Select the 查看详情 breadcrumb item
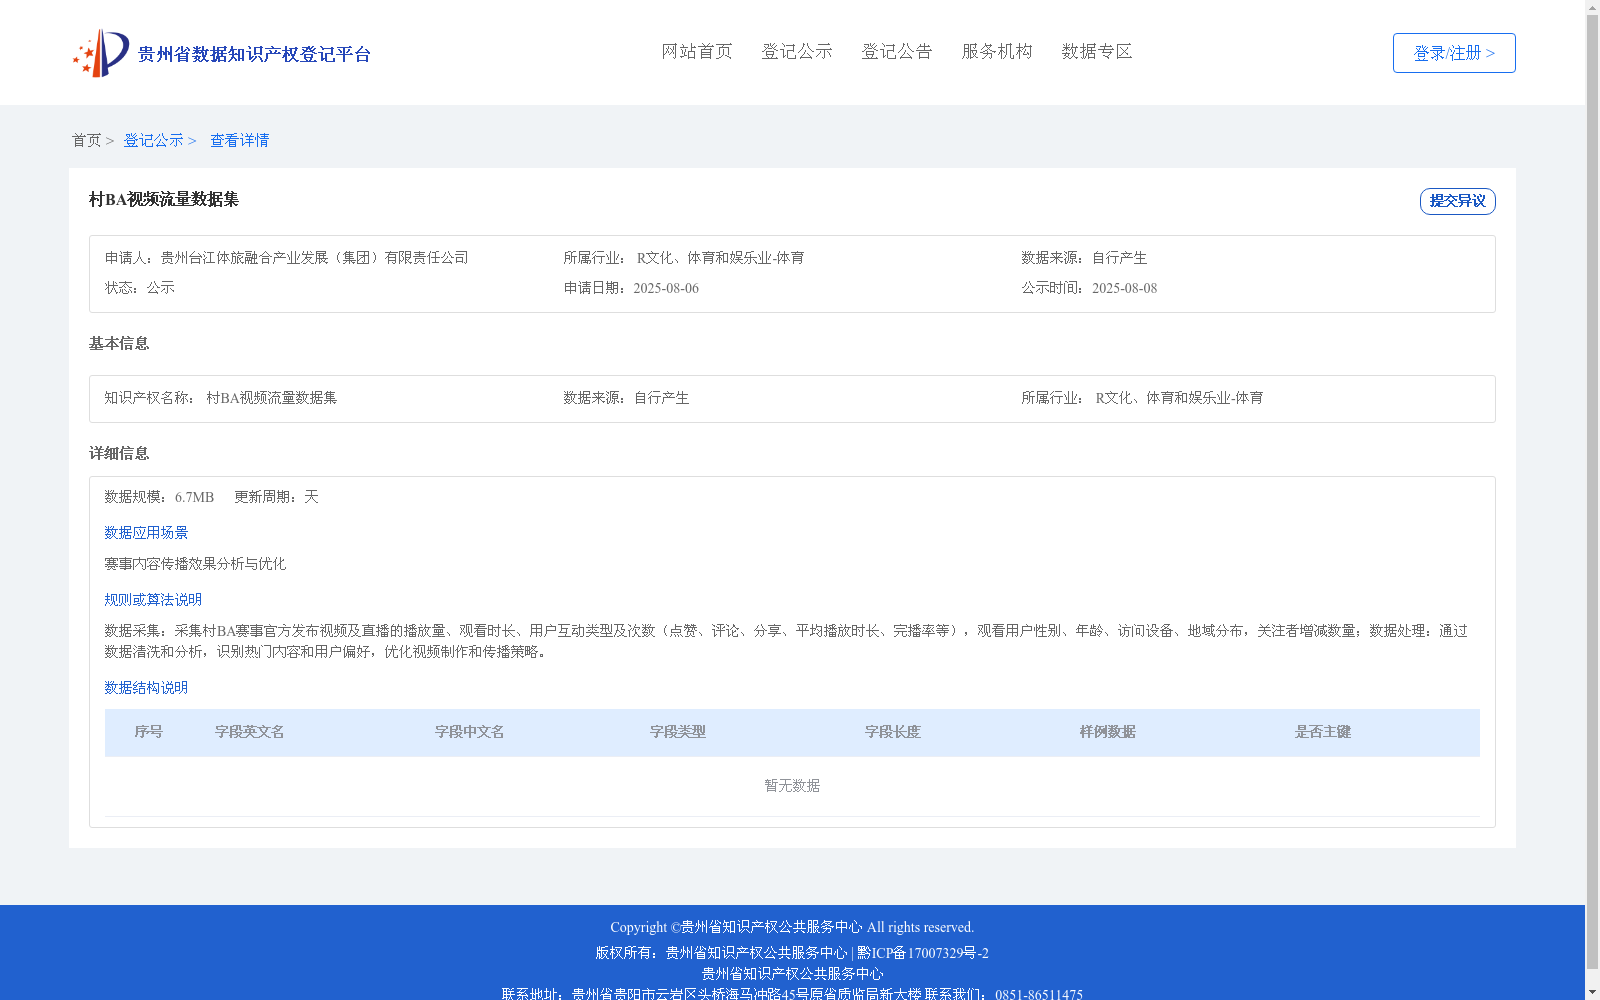Viewport: 1600px width, 1000px height. pos(239,140)
